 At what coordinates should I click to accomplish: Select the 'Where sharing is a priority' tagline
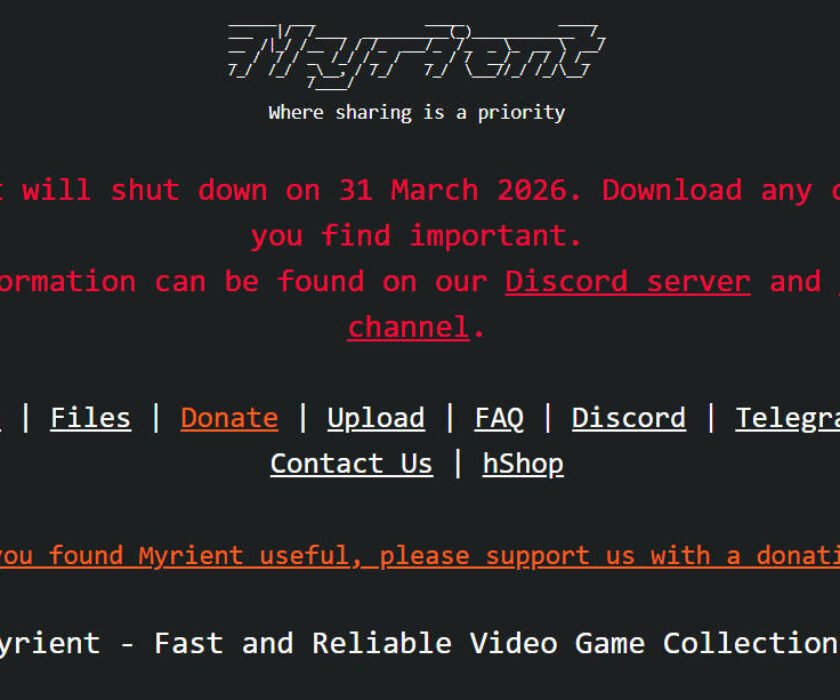(417, 112)
